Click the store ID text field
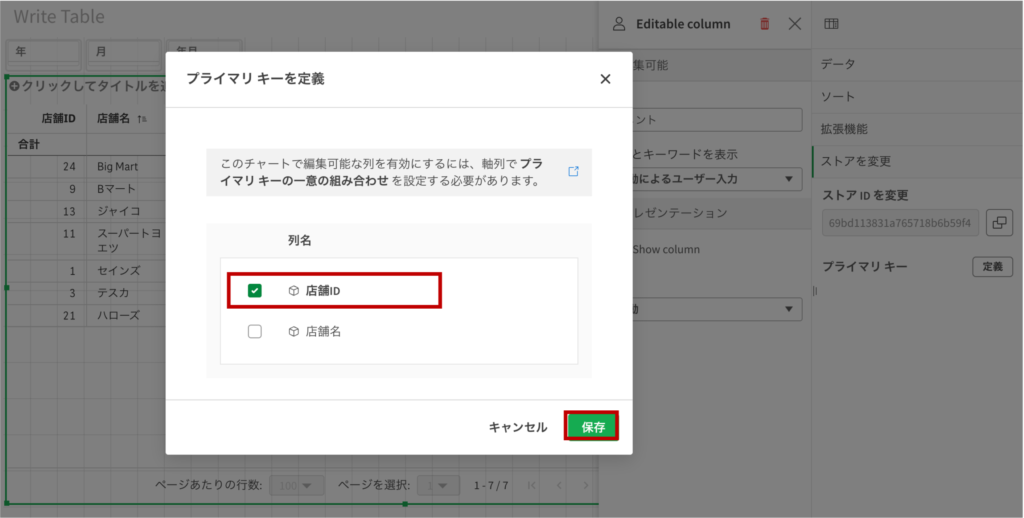The height and width of the screenshot is (518, 1024). pyautogui.click(x=899, y=223)
